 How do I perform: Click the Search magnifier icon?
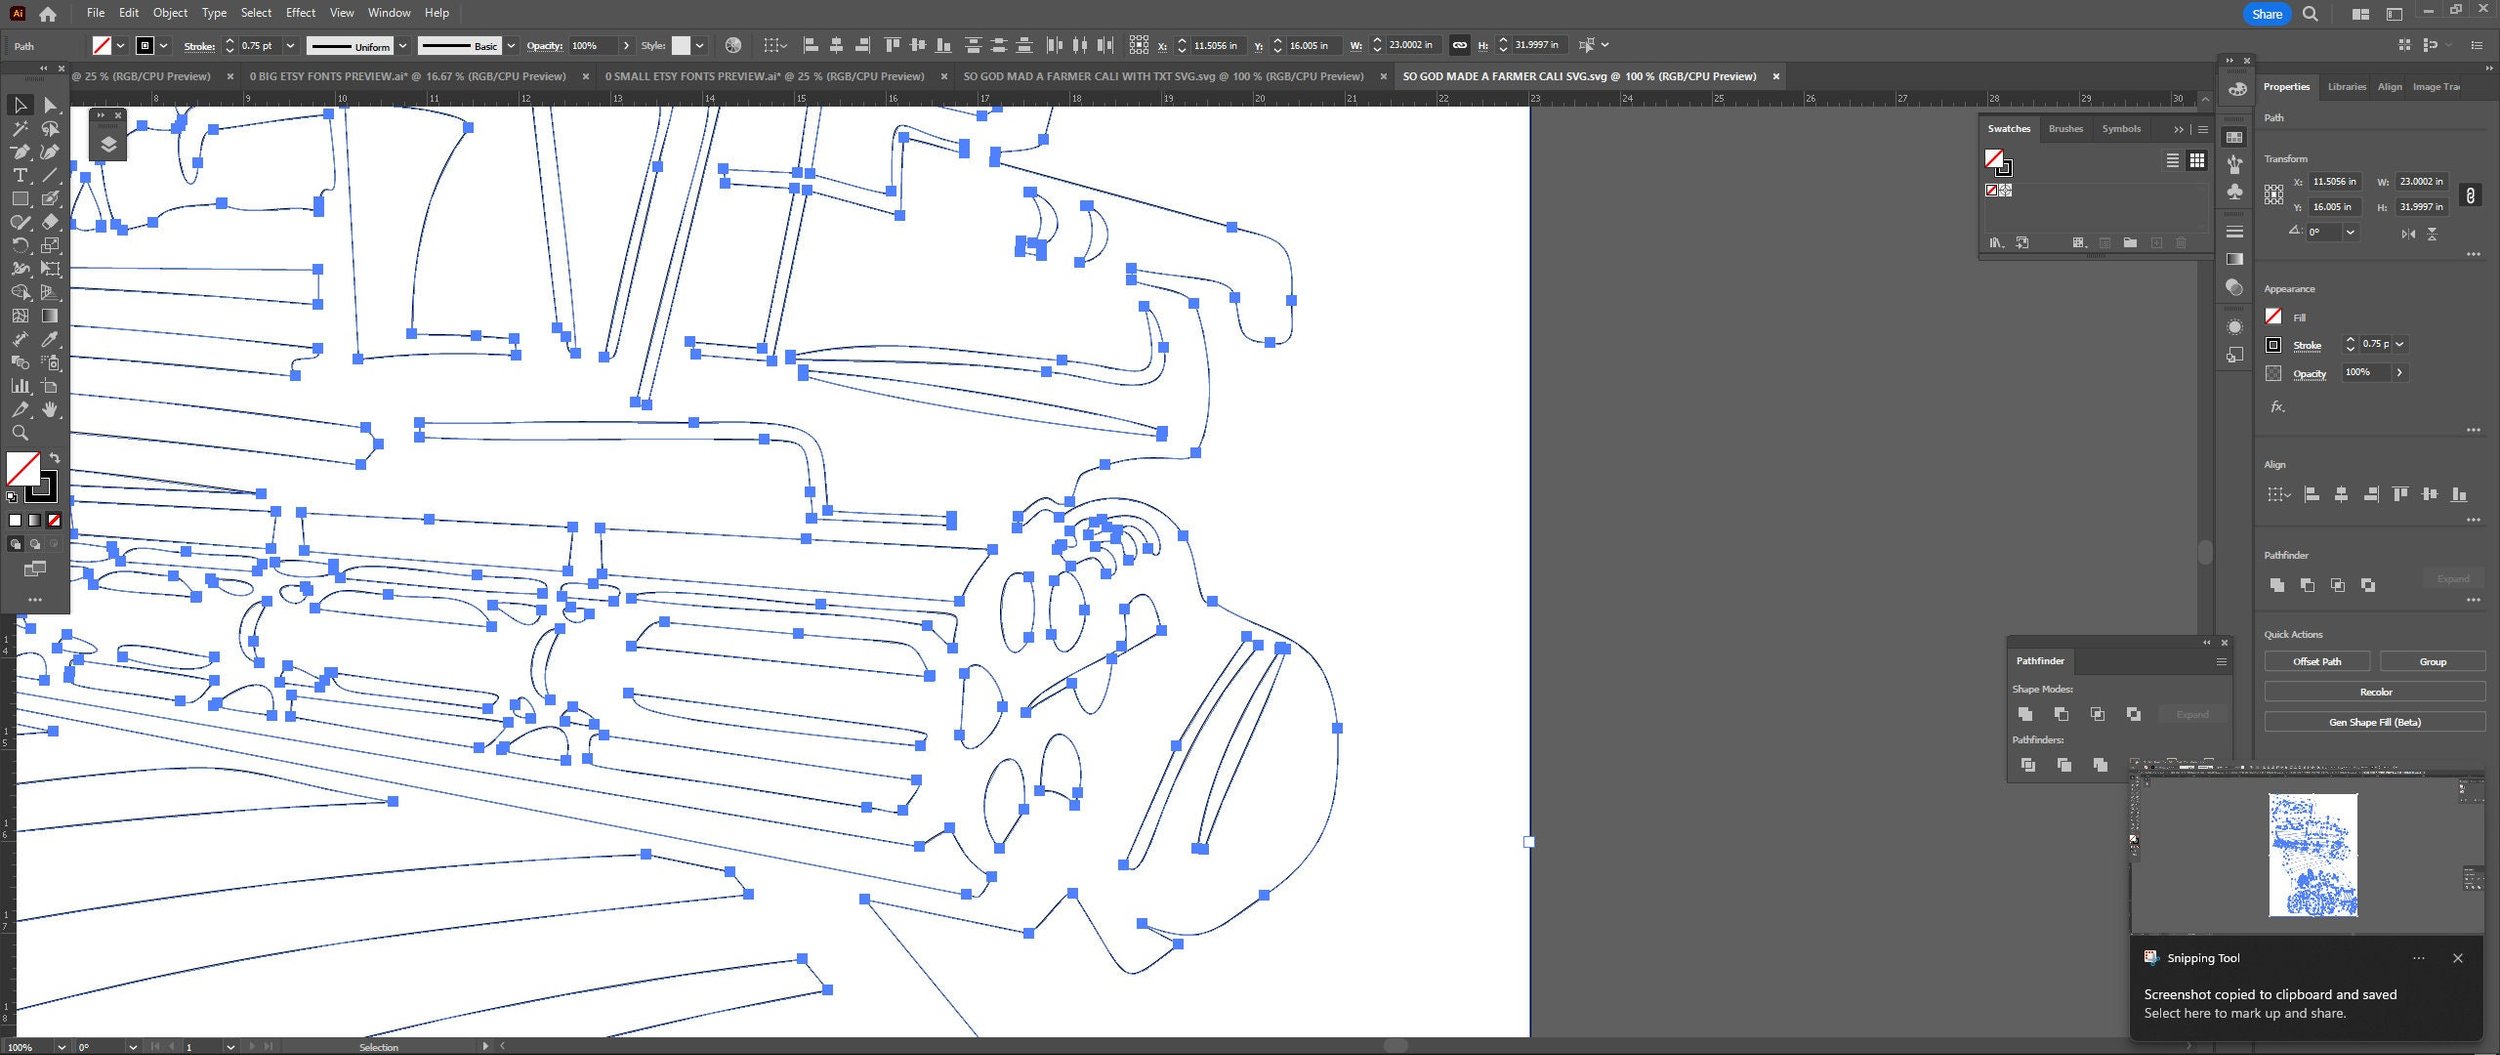pyautogui.click(x=2310, y=14)
